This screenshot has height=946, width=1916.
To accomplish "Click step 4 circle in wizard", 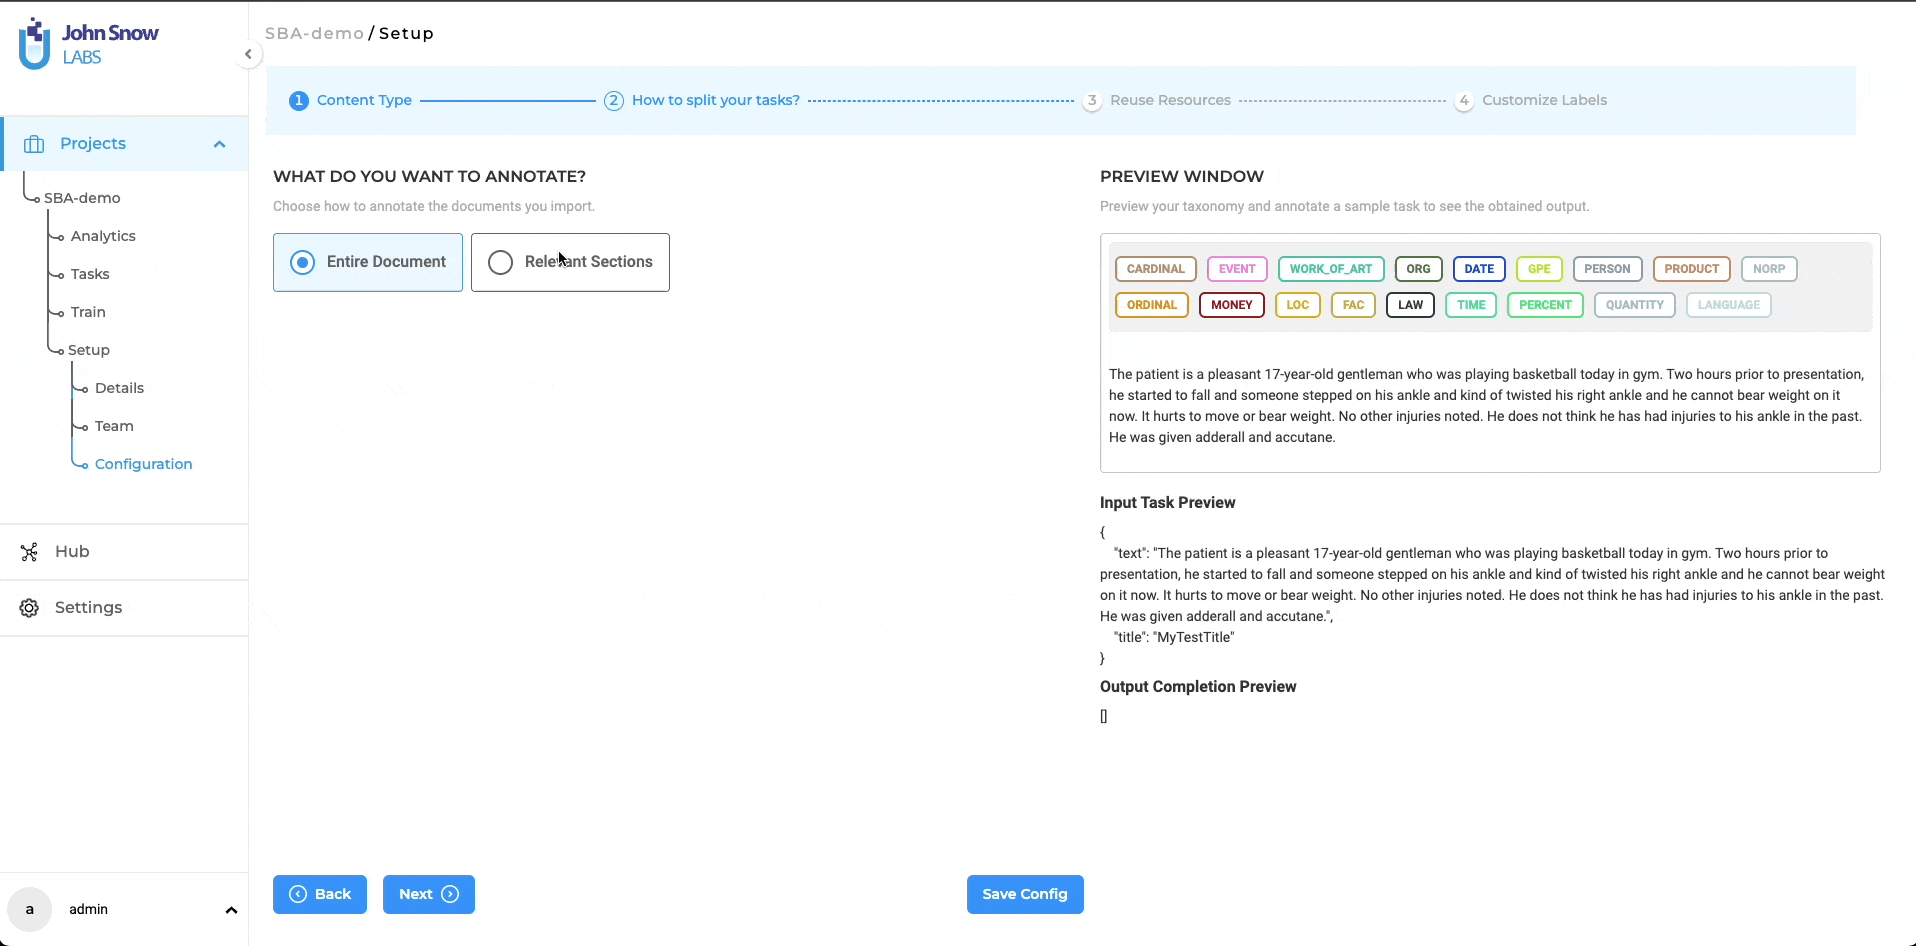I will tap(1464, 101).
